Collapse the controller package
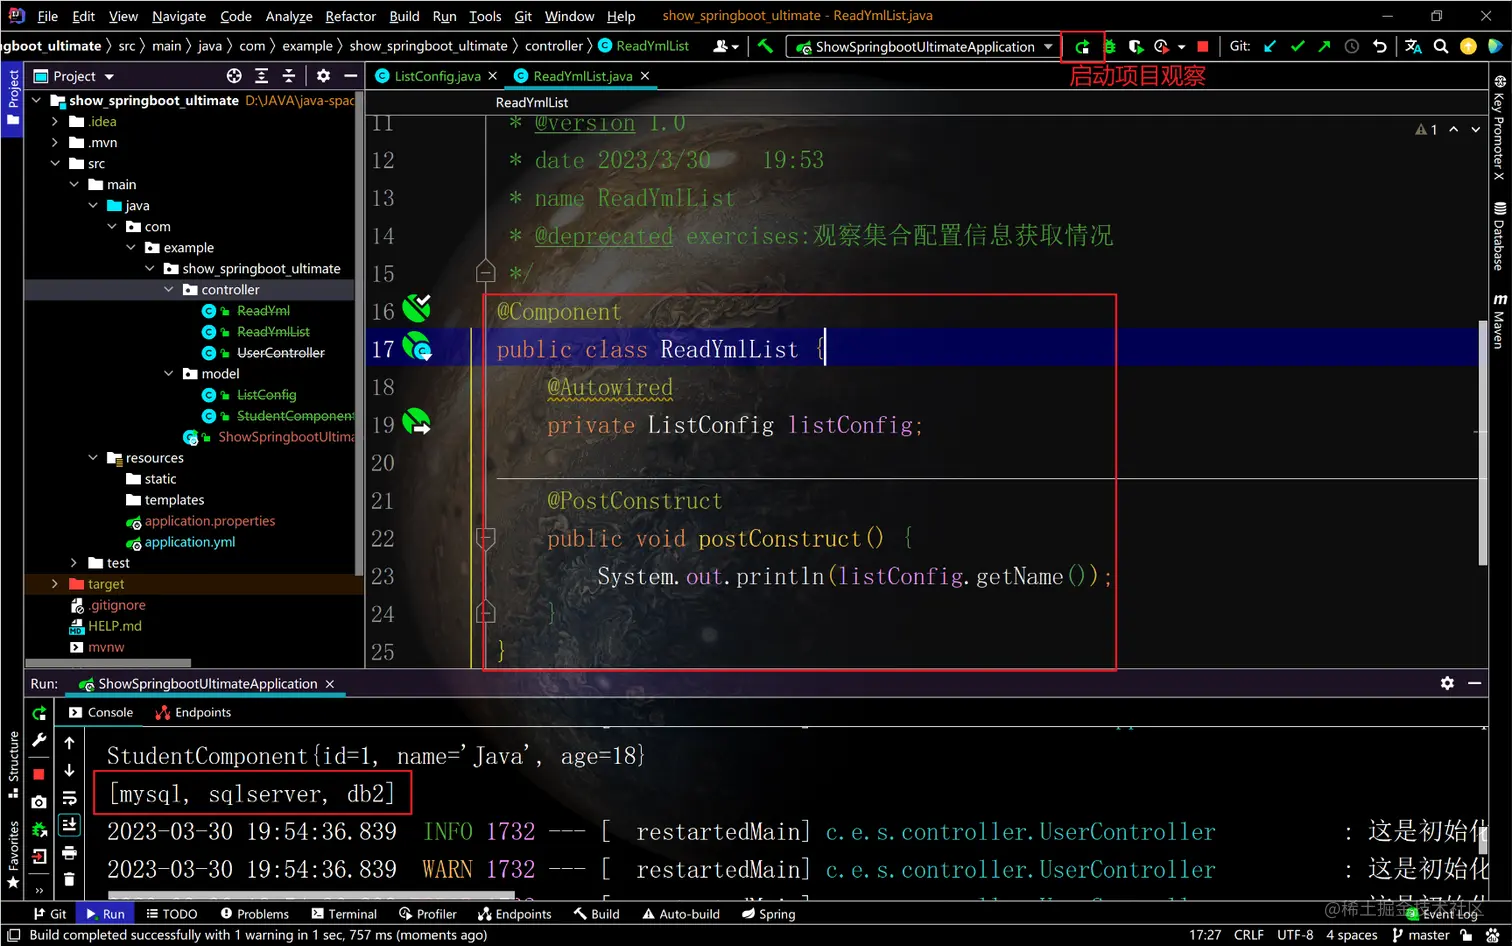This screenshot has height=946, width=1512. (168, 289)
